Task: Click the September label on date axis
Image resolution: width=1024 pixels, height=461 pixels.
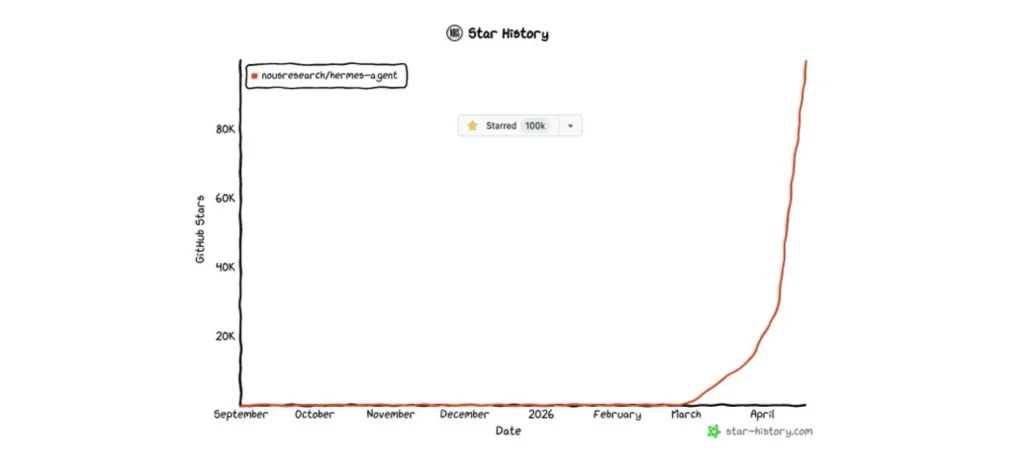Action: 241,414
